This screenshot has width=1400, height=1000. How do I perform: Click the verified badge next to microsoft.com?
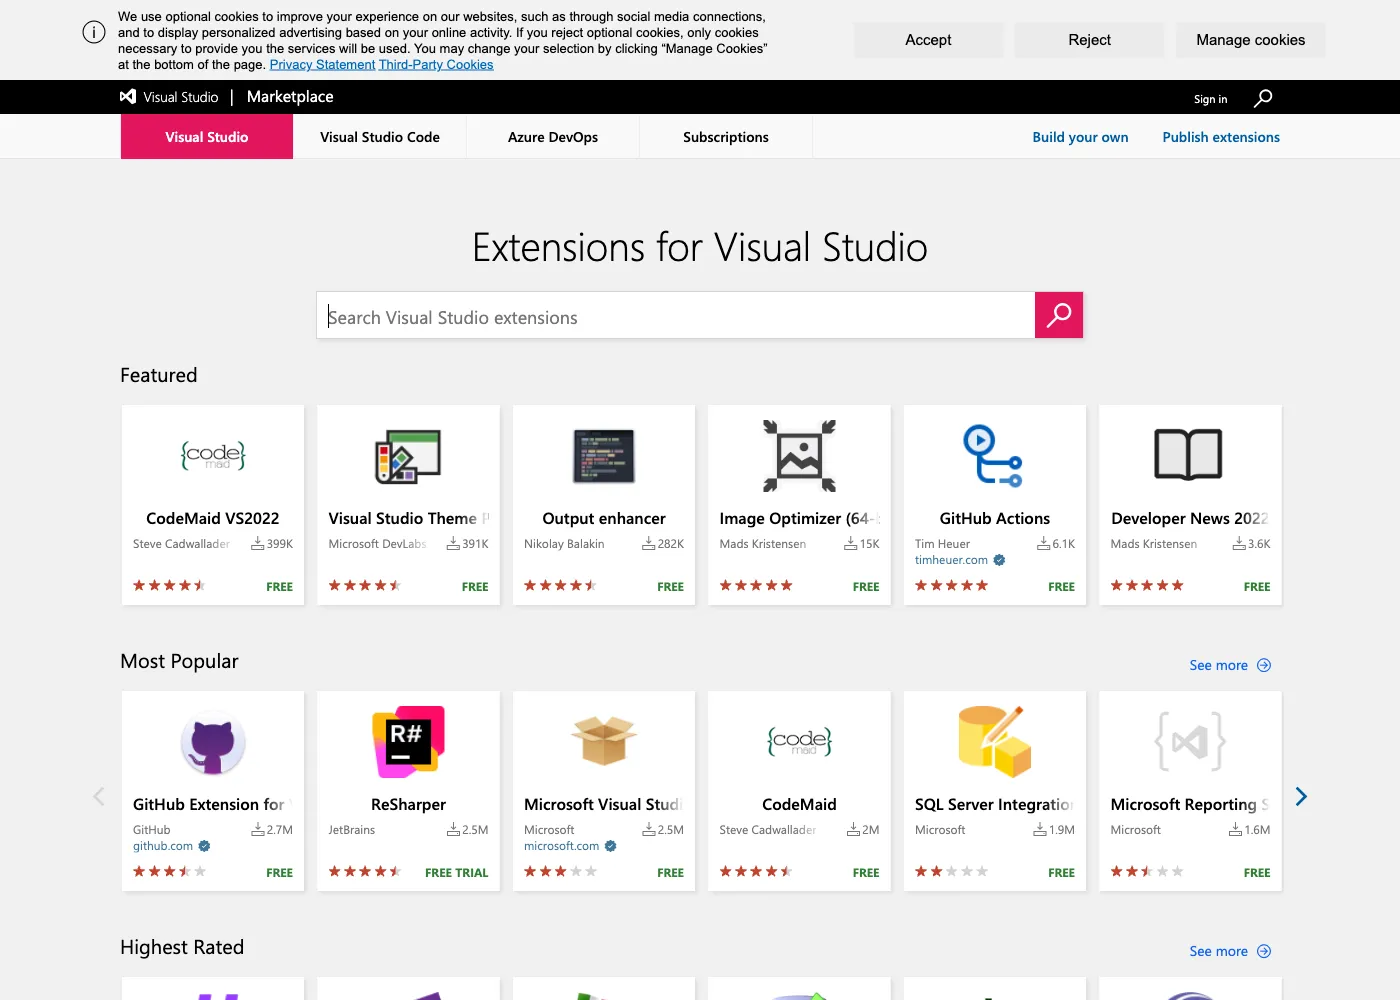pyautogui.click(x=610, y=846)
